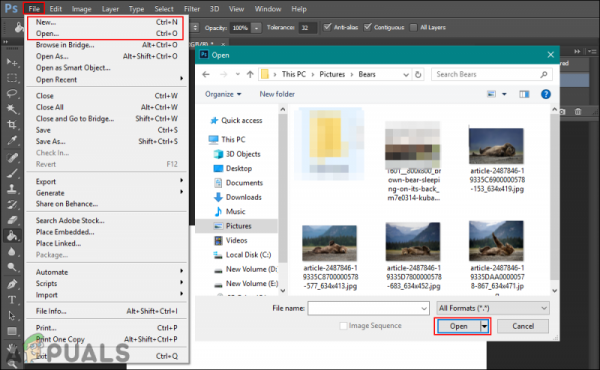Go up one folder level

[x=250, y=74]
